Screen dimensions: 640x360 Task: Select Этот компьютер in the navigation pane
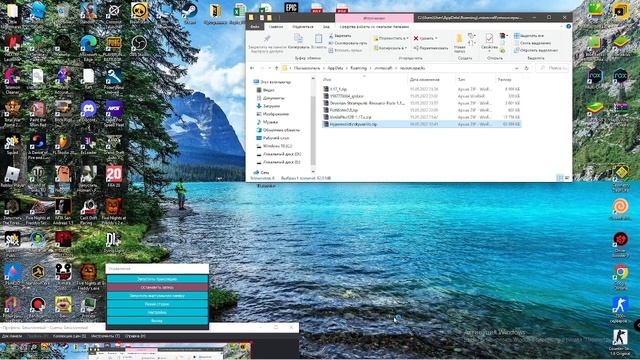tap(273, 82)
